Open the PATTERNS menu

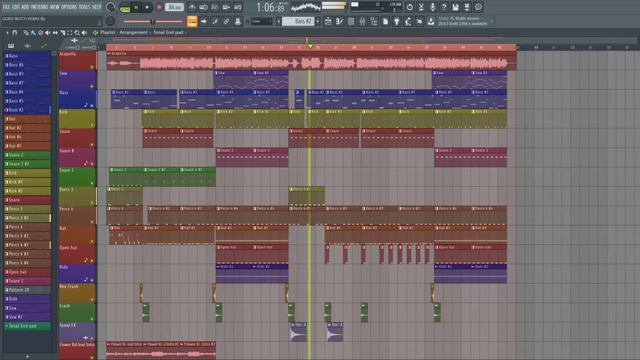(40, 7)
